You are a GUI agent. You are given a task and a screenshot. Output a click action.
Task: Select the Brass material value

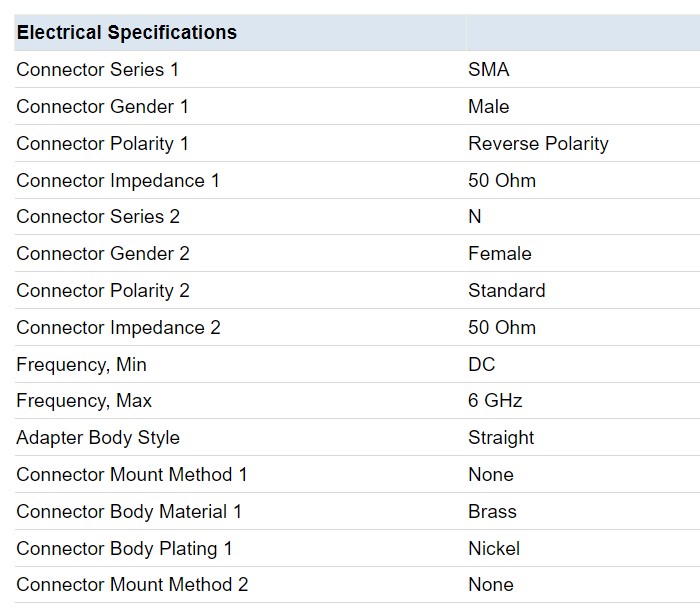[x=492, y=512]
